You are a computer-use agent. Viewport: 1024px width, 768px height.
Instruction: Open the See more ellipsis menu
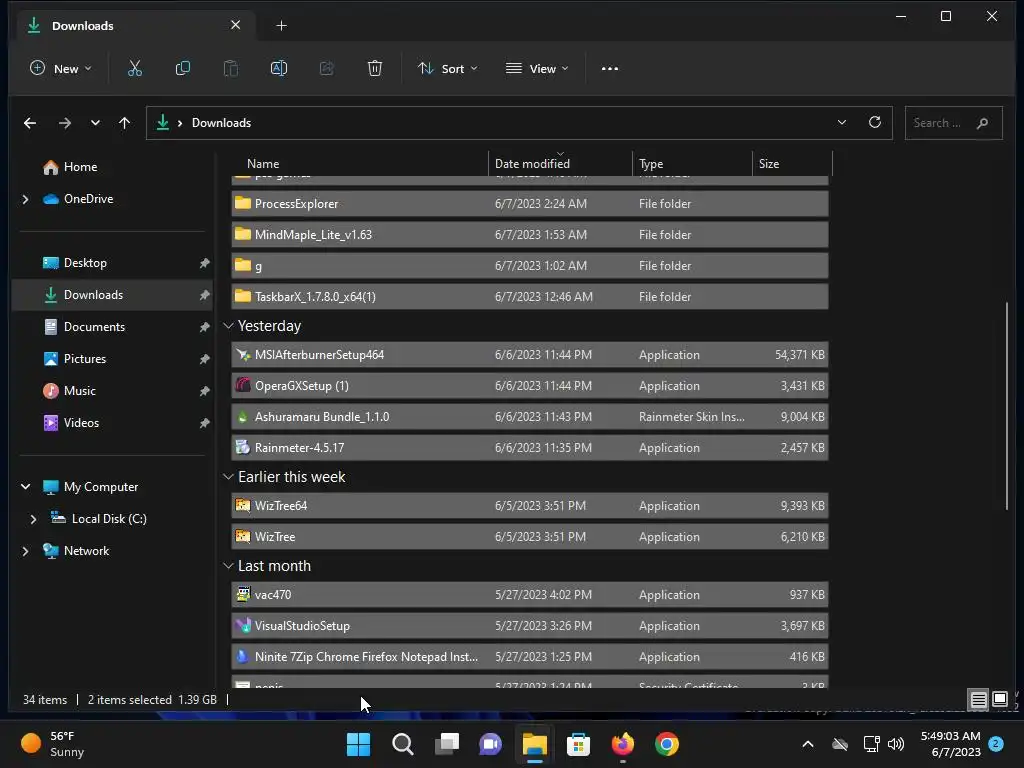coord(609,69)
